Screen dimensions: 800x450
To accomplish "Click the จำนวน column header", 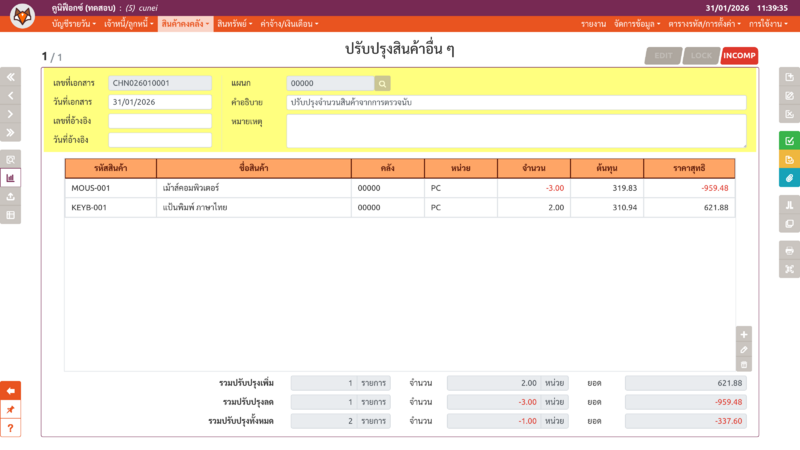I will click(x=534, y=168).
